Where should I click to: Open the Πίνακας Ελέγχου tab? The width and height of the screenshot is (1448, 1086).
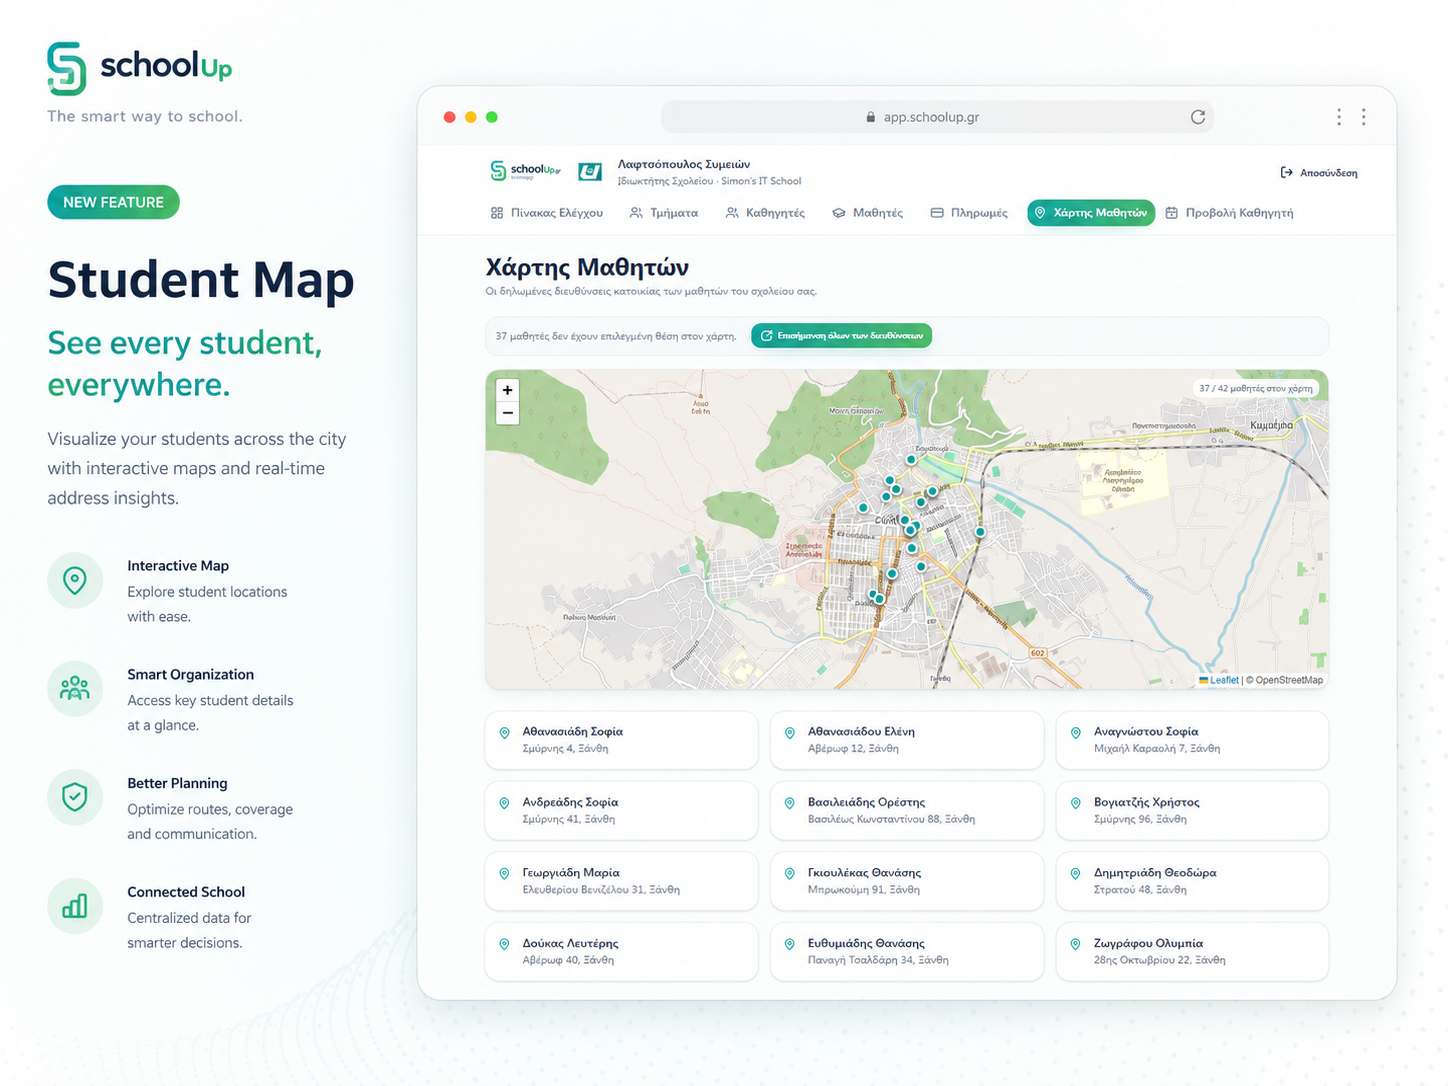coord(547,213)
